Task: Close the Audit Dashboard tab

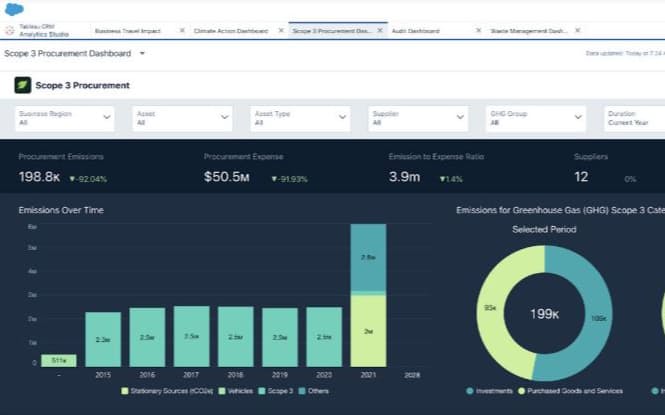Action: pyautogui.click(x=478, y=31)
